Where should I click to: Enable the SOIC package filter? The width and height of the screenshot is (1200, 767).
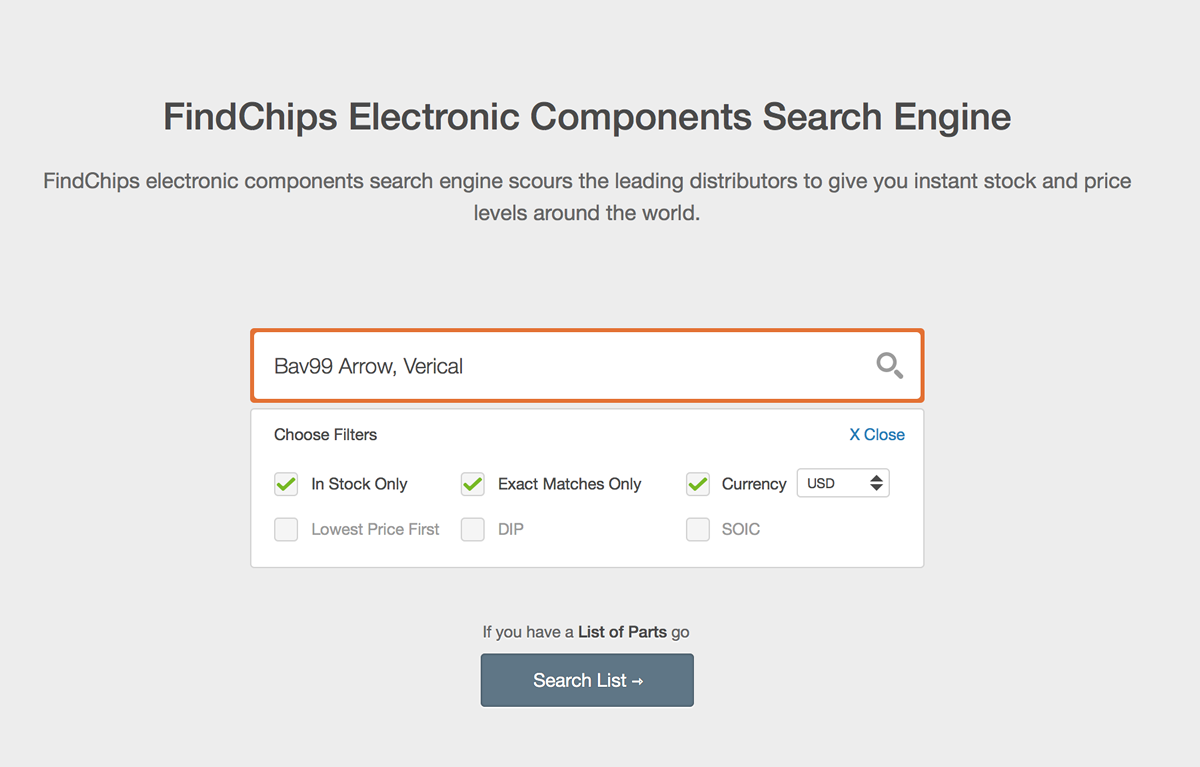click(x=697, y=529)
